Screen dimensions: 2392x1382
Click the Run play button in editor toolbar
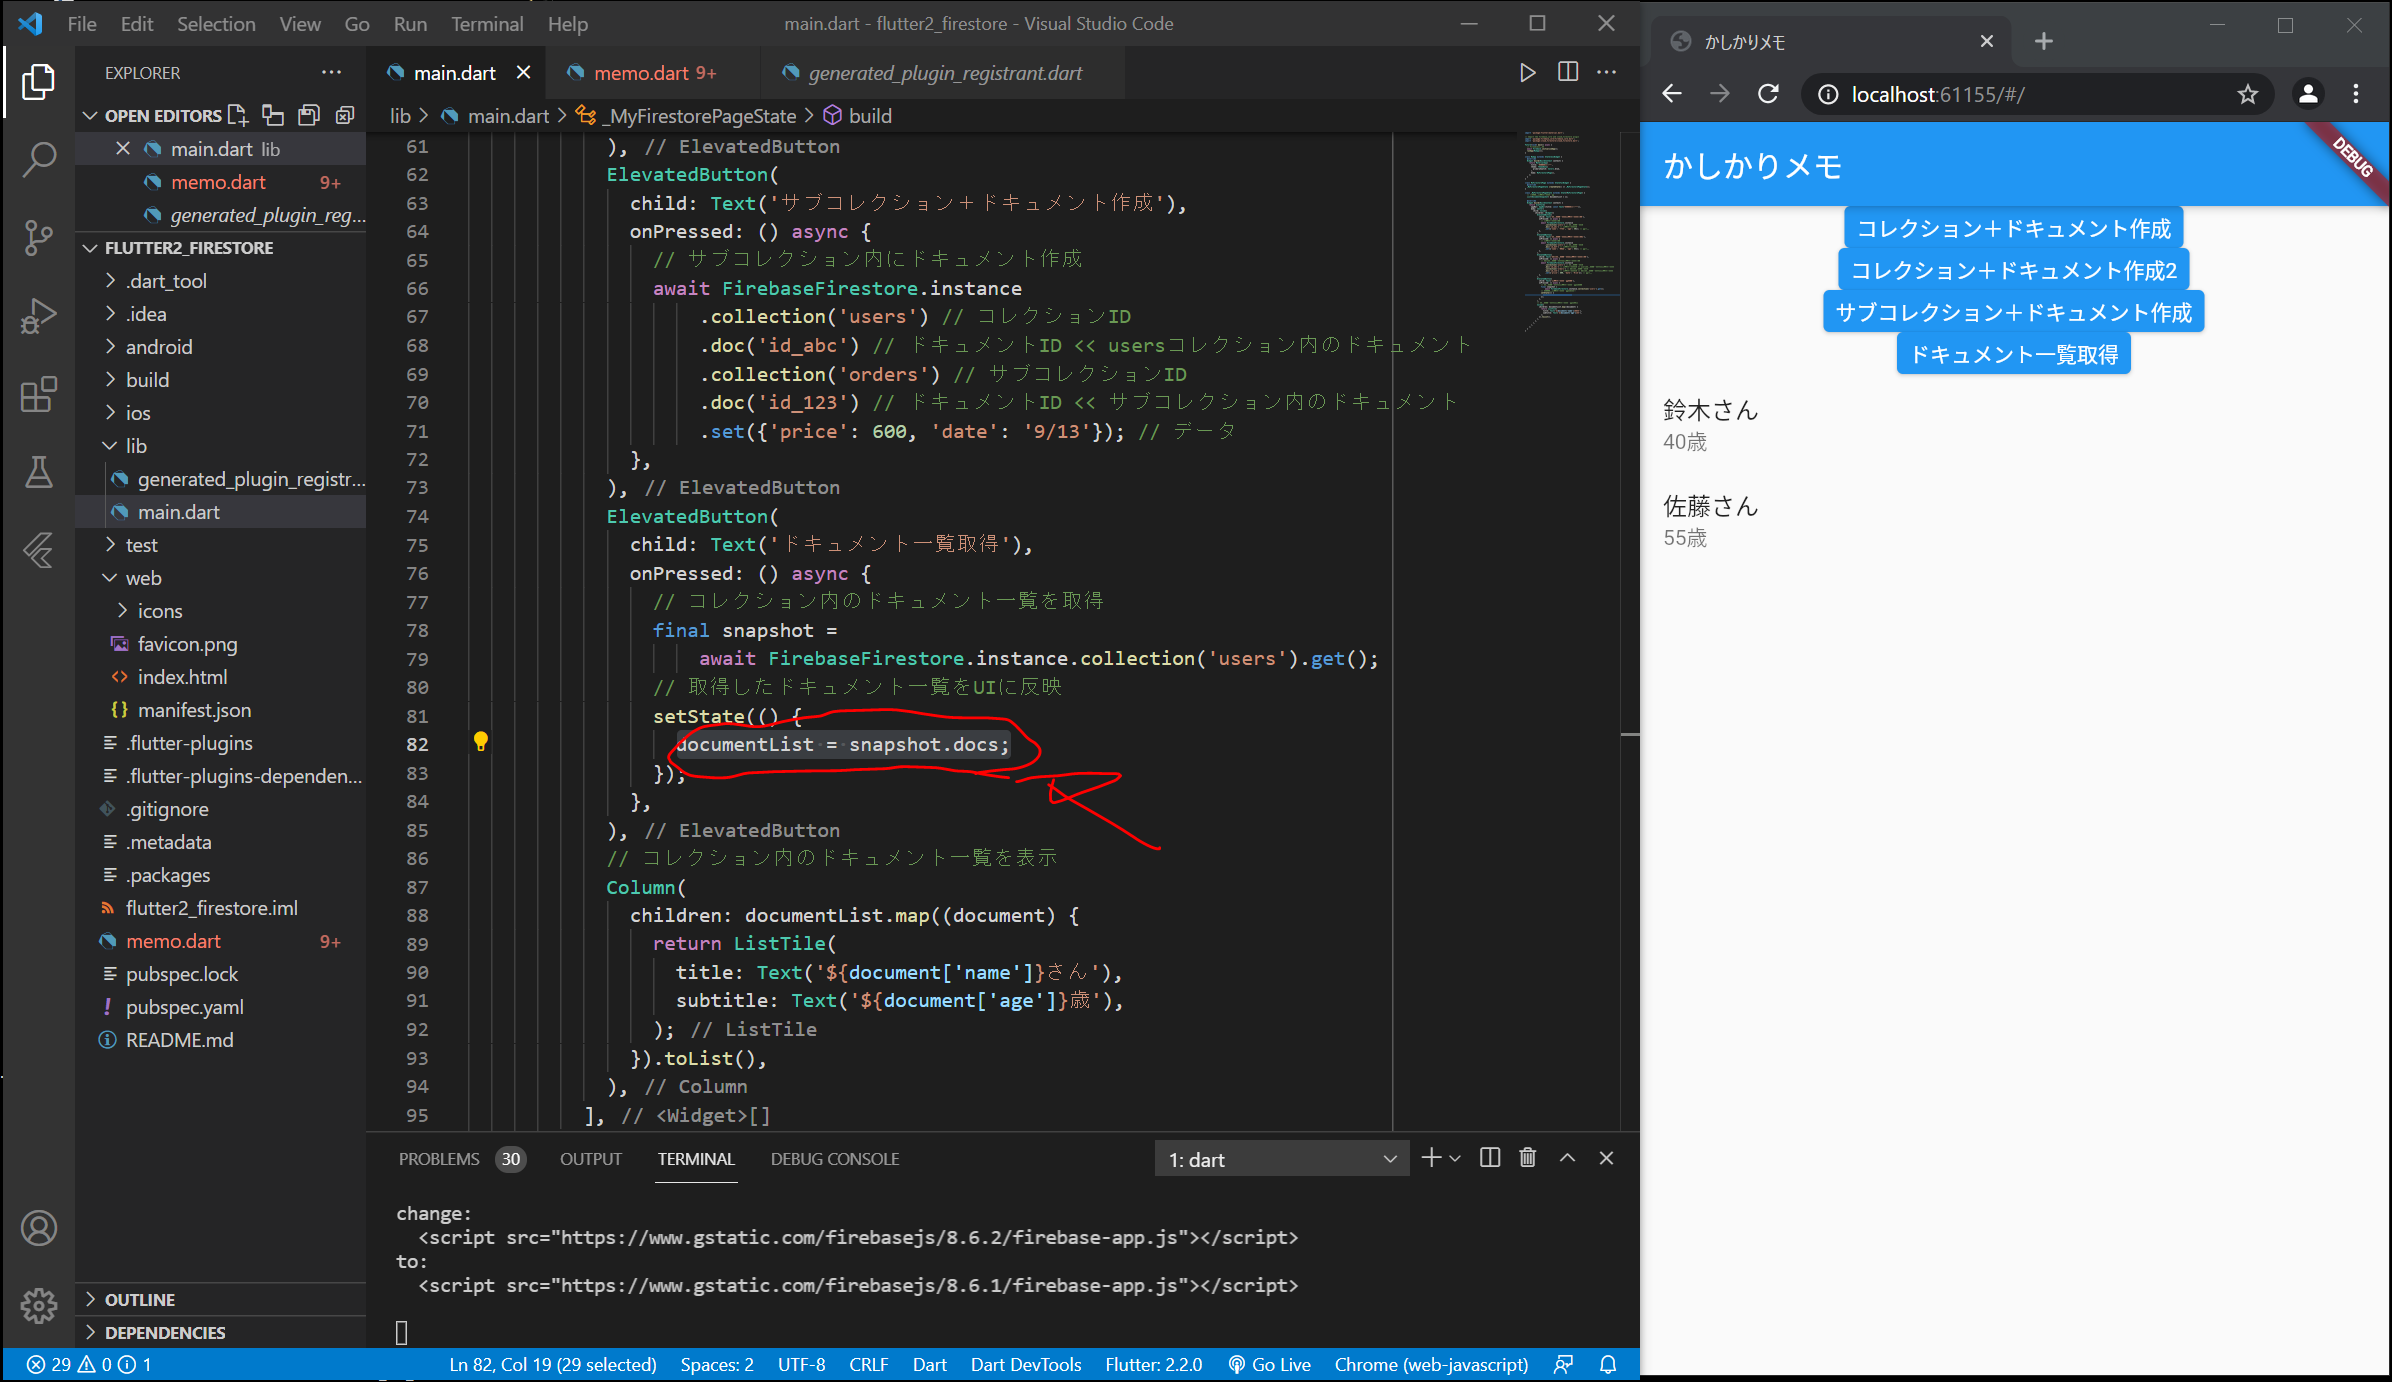coord(1527,72)
